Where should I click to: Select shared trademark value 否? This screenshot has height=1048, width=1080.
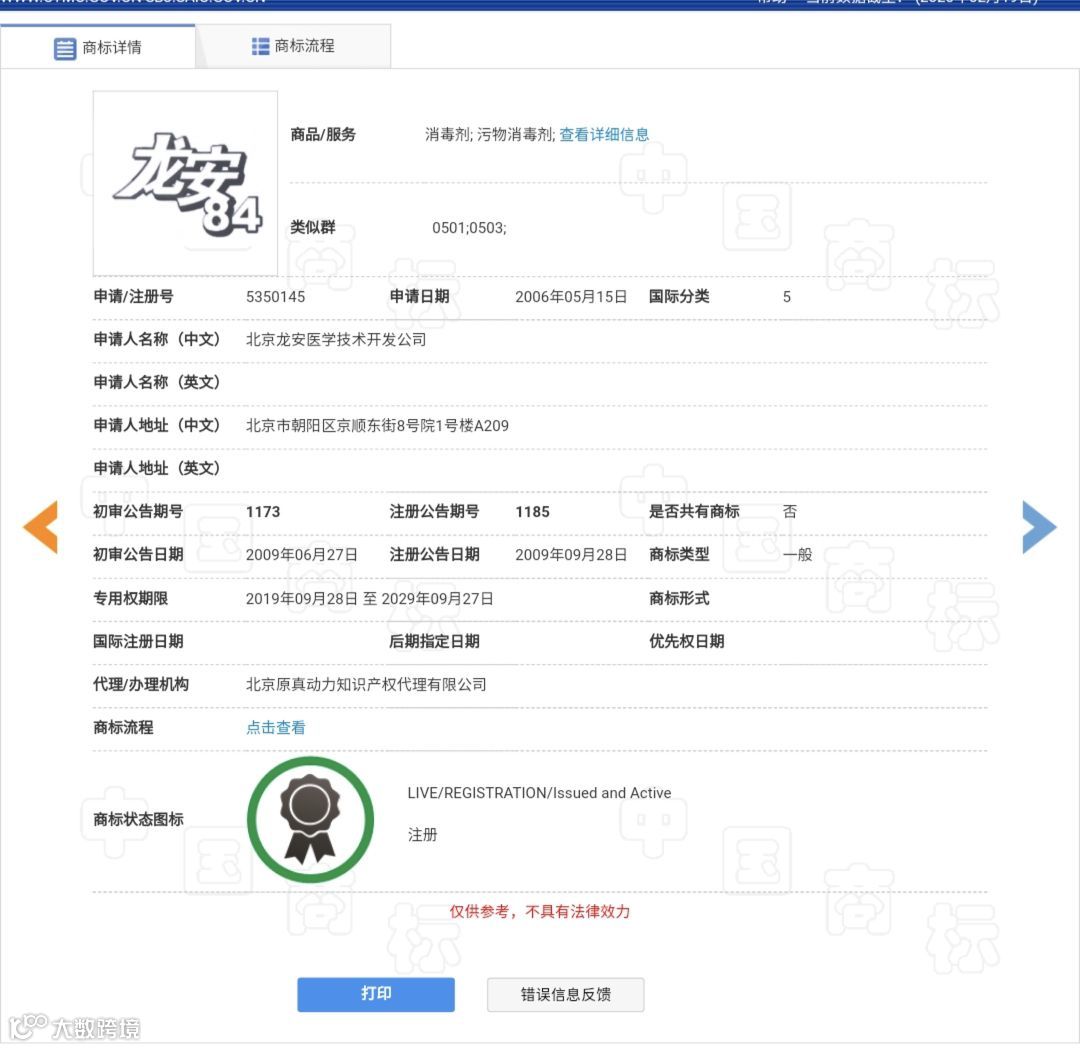789,512
